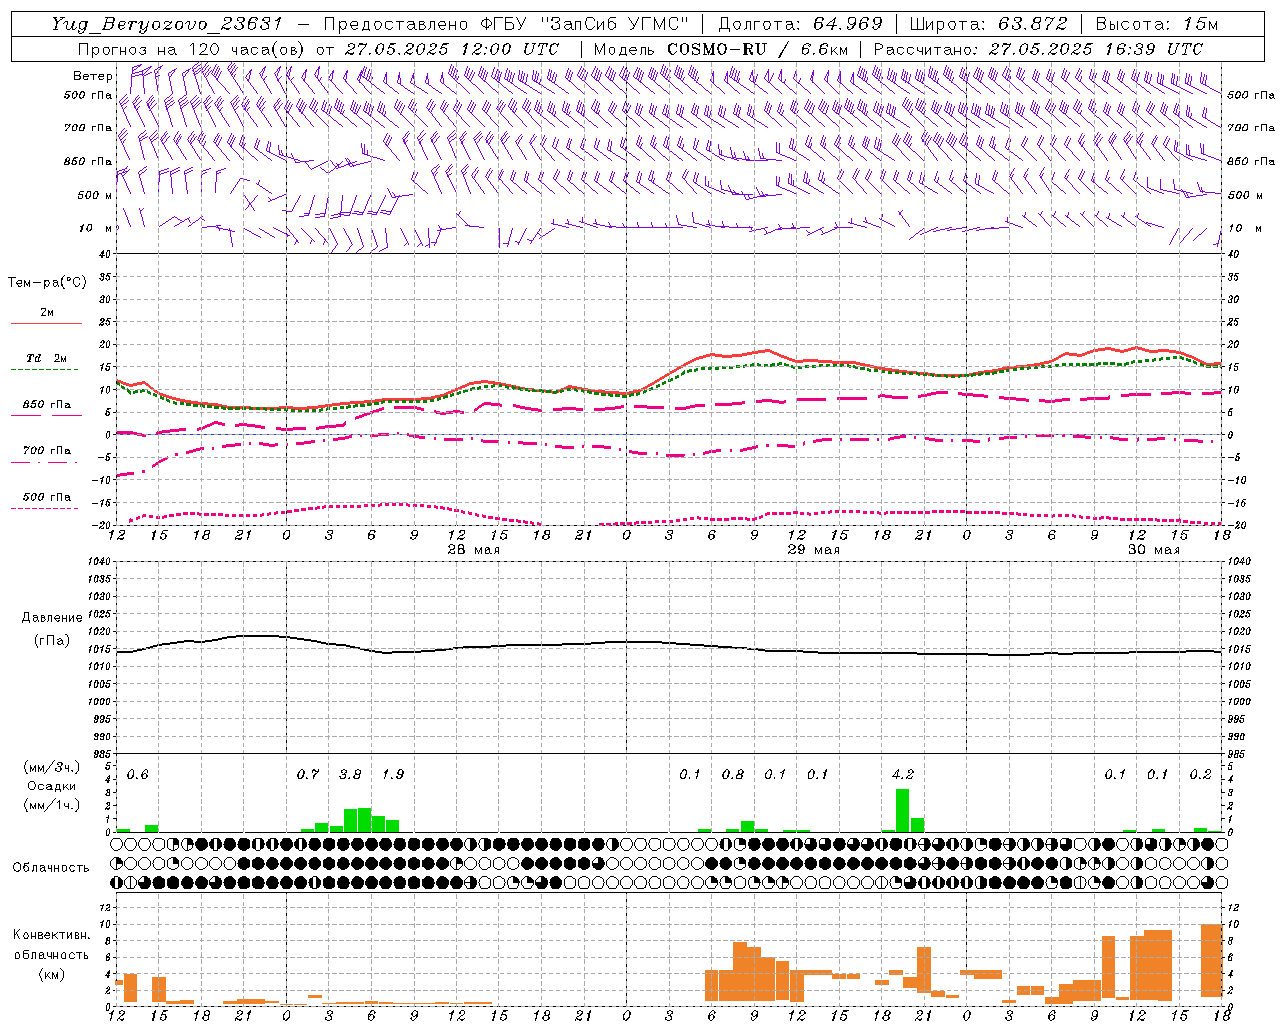Screen dimensions: 1280x1024
Task: Click the 28 мая date label
Action: [474, 550]
